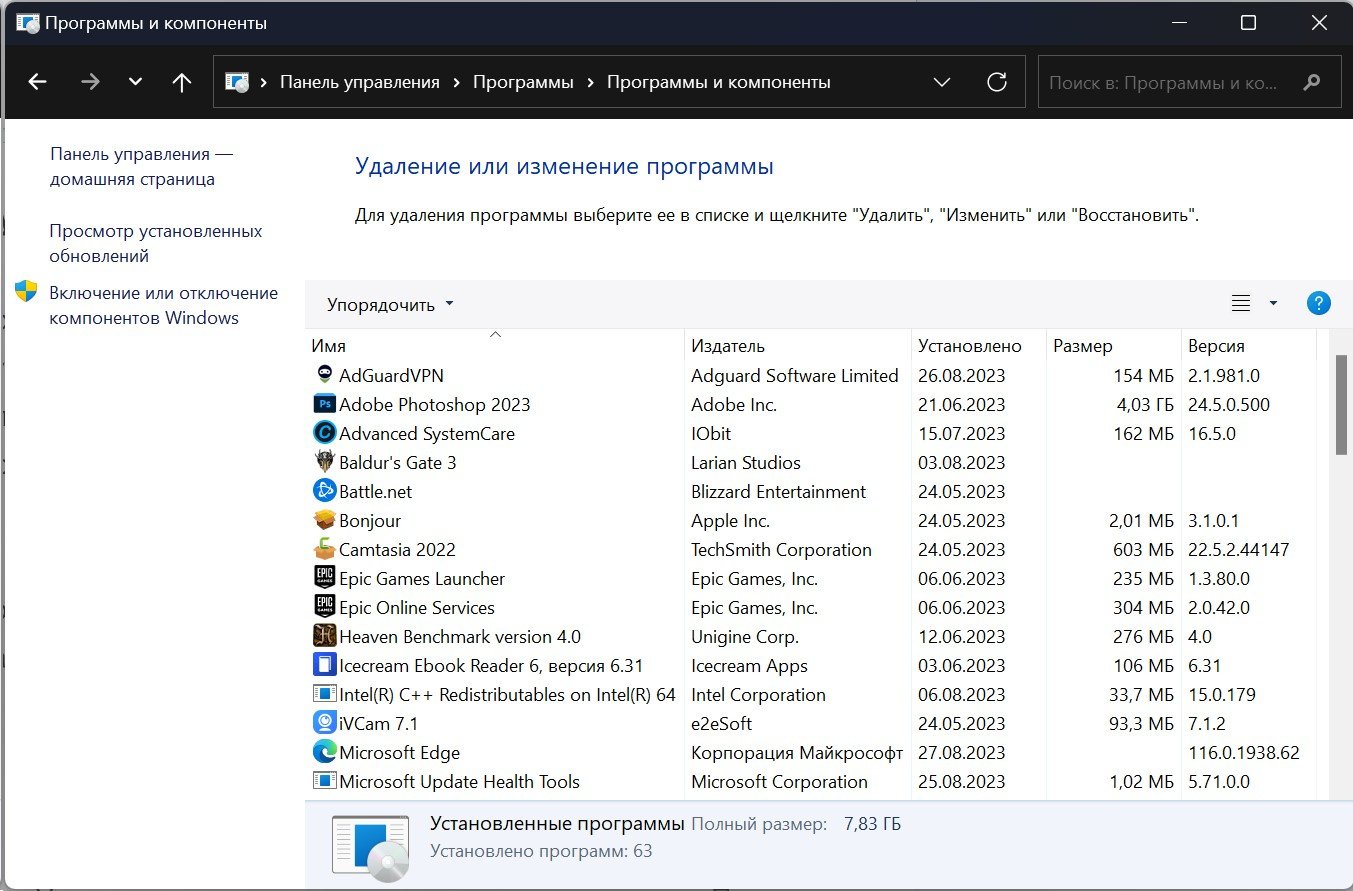Sort by the Имя column header
The height and width of the screenshot is (891, 1353).
[495, 346]
